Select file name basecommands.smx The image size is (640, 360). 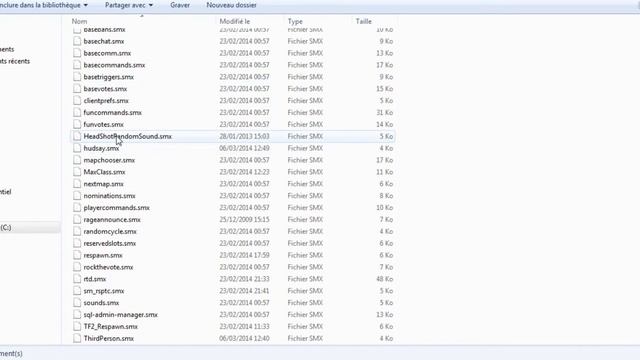(x=114, y=65)
